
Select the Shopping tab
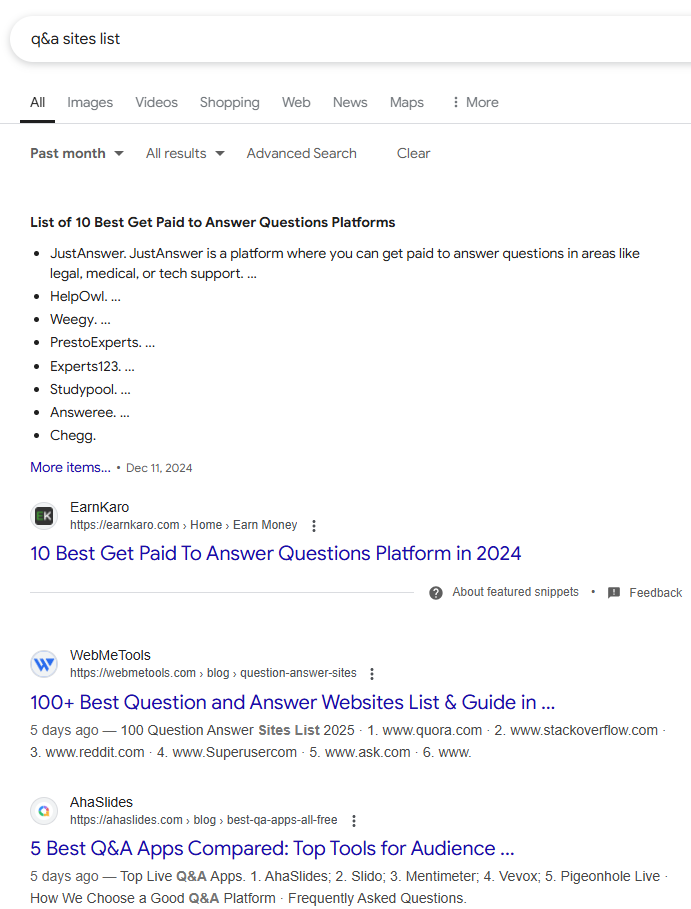229,102
